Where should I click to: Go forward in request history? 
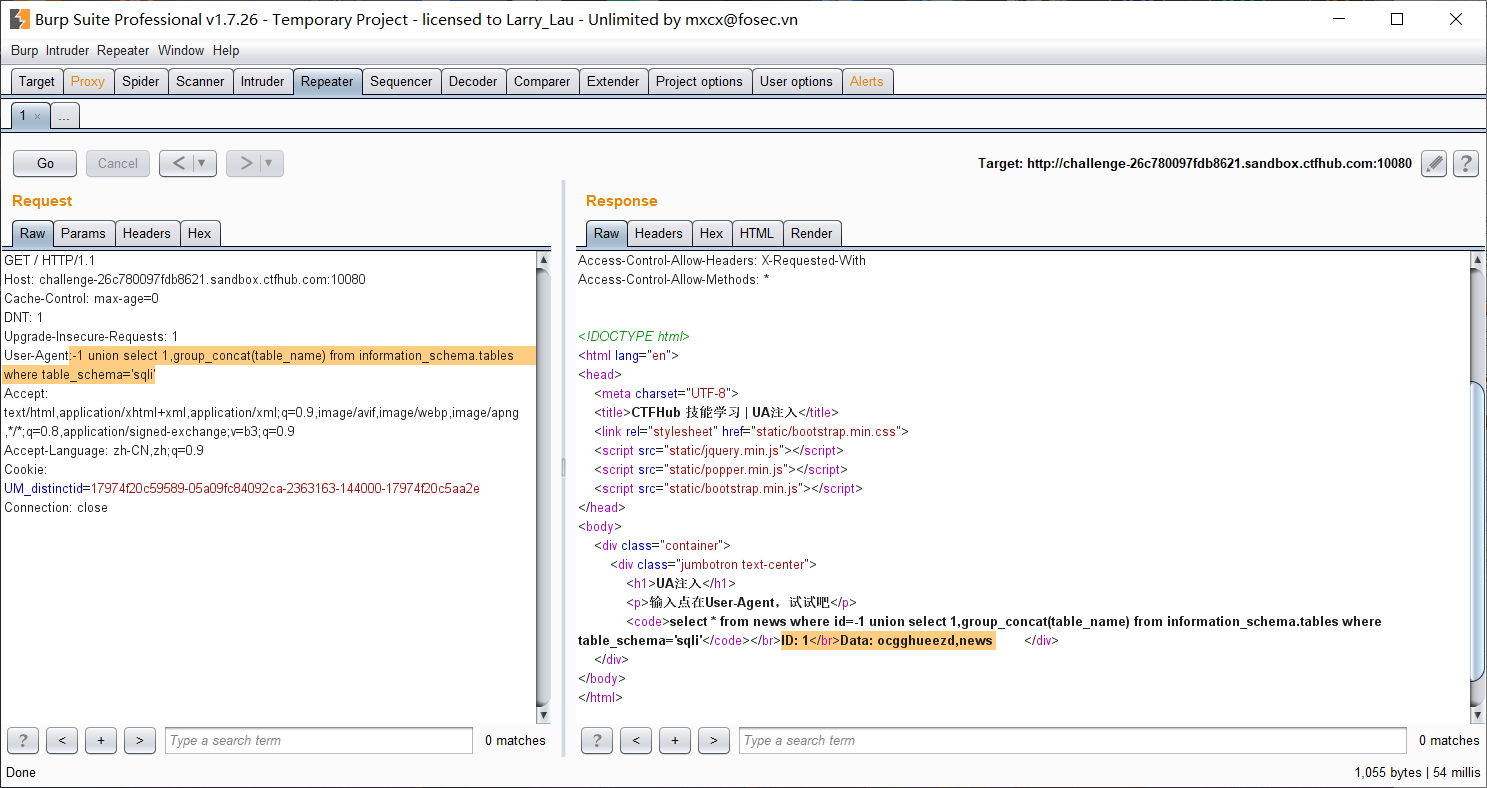(245, 163)
